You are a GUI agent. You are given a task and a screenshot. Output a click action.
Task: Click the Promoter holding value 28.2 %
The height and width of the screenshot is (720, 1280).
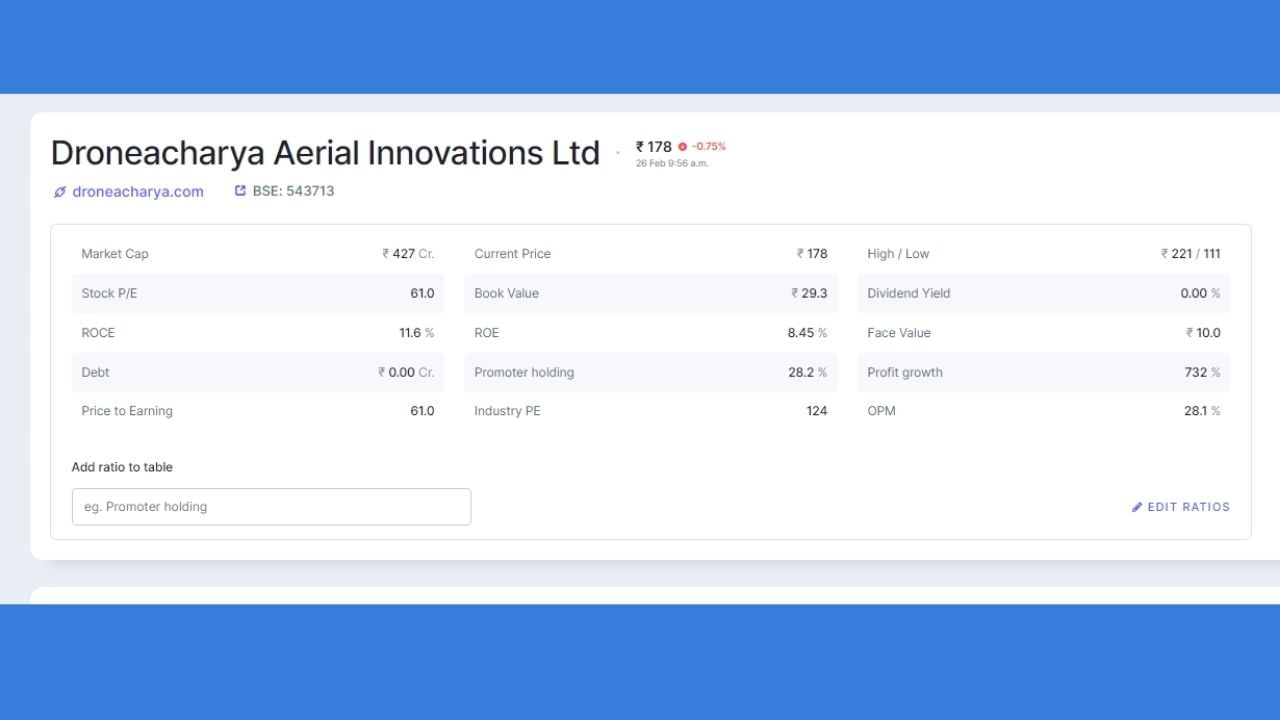[808, 372]
